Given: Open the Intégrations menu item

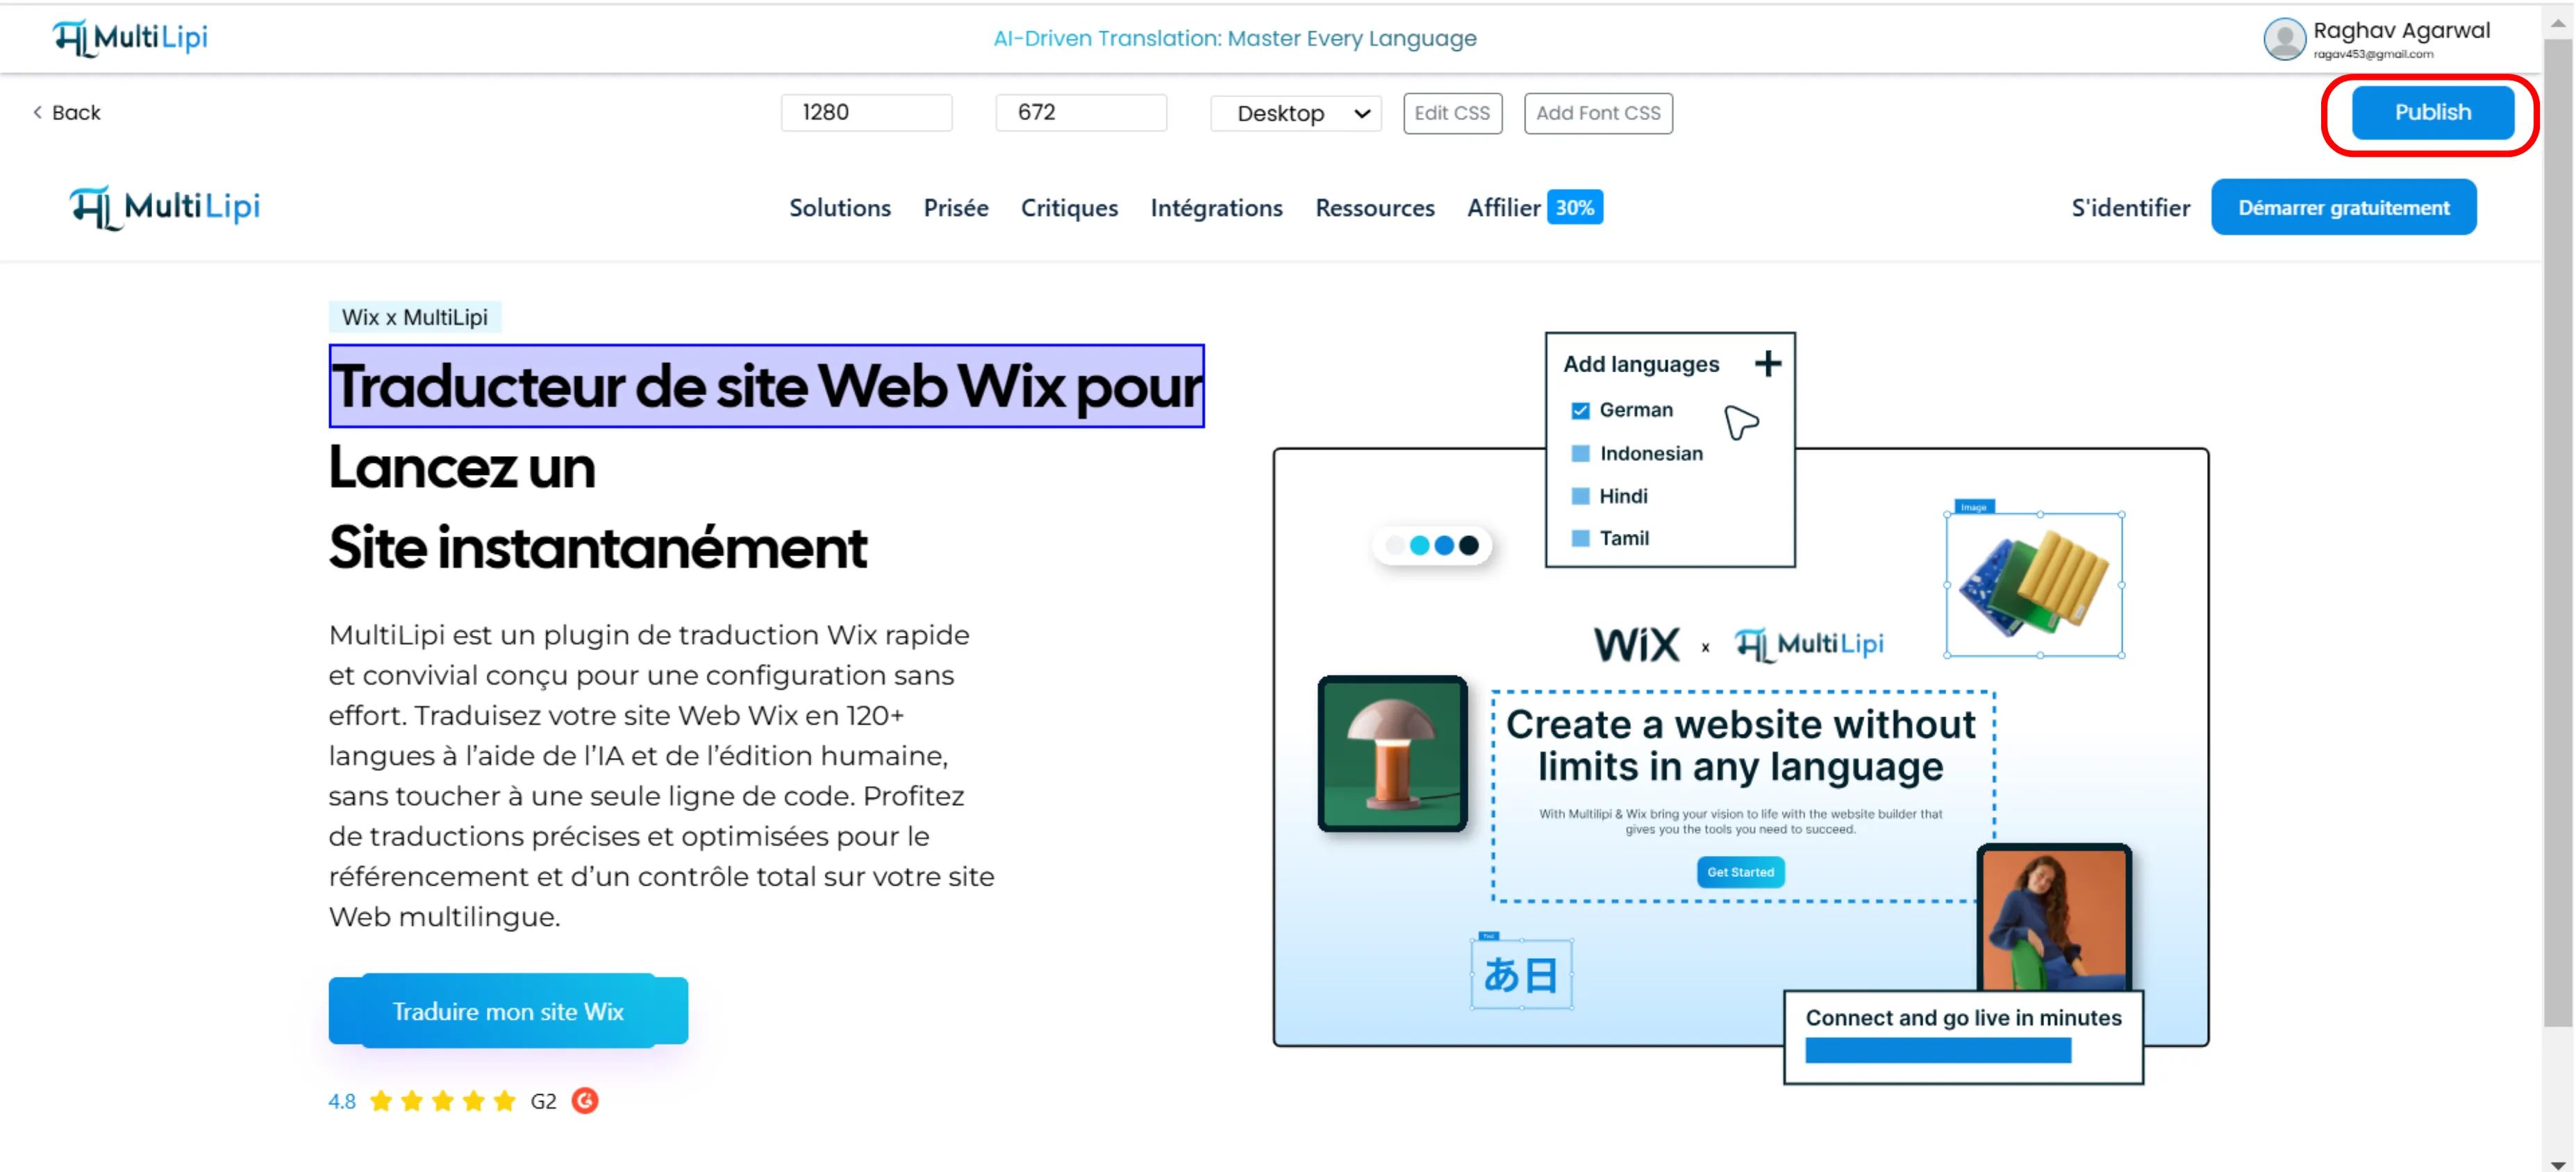Looking at the screenshot, I should click(1216, 208).
